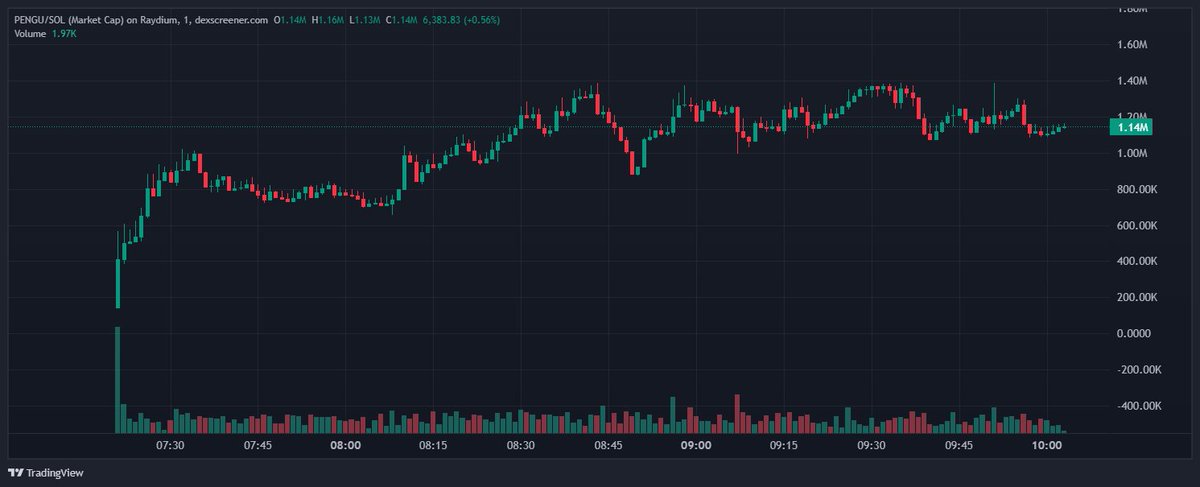
Task: Select the 07:30 time axis label
Action: (171, 445)
